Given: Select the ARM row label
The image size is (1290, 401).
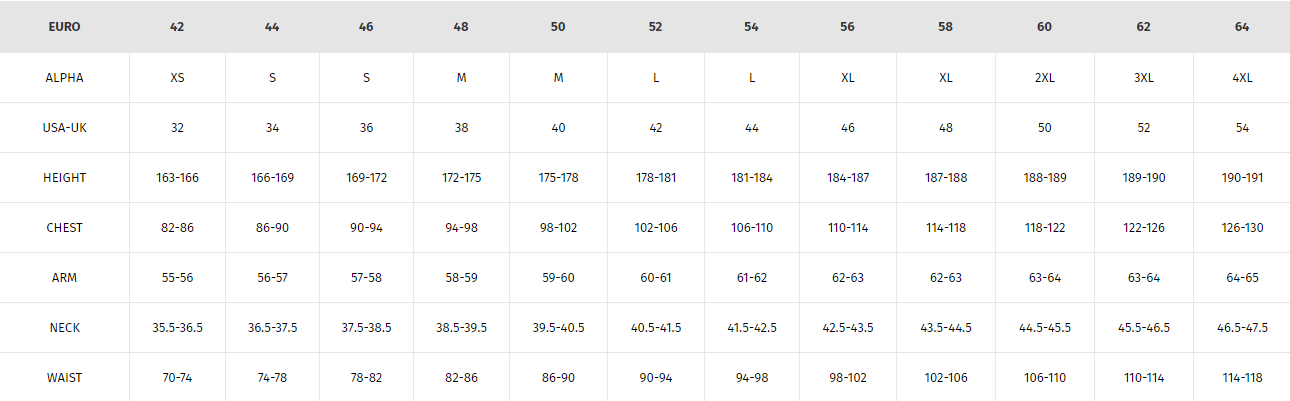Looking at the screenshot, I should [x=64, y=278].
